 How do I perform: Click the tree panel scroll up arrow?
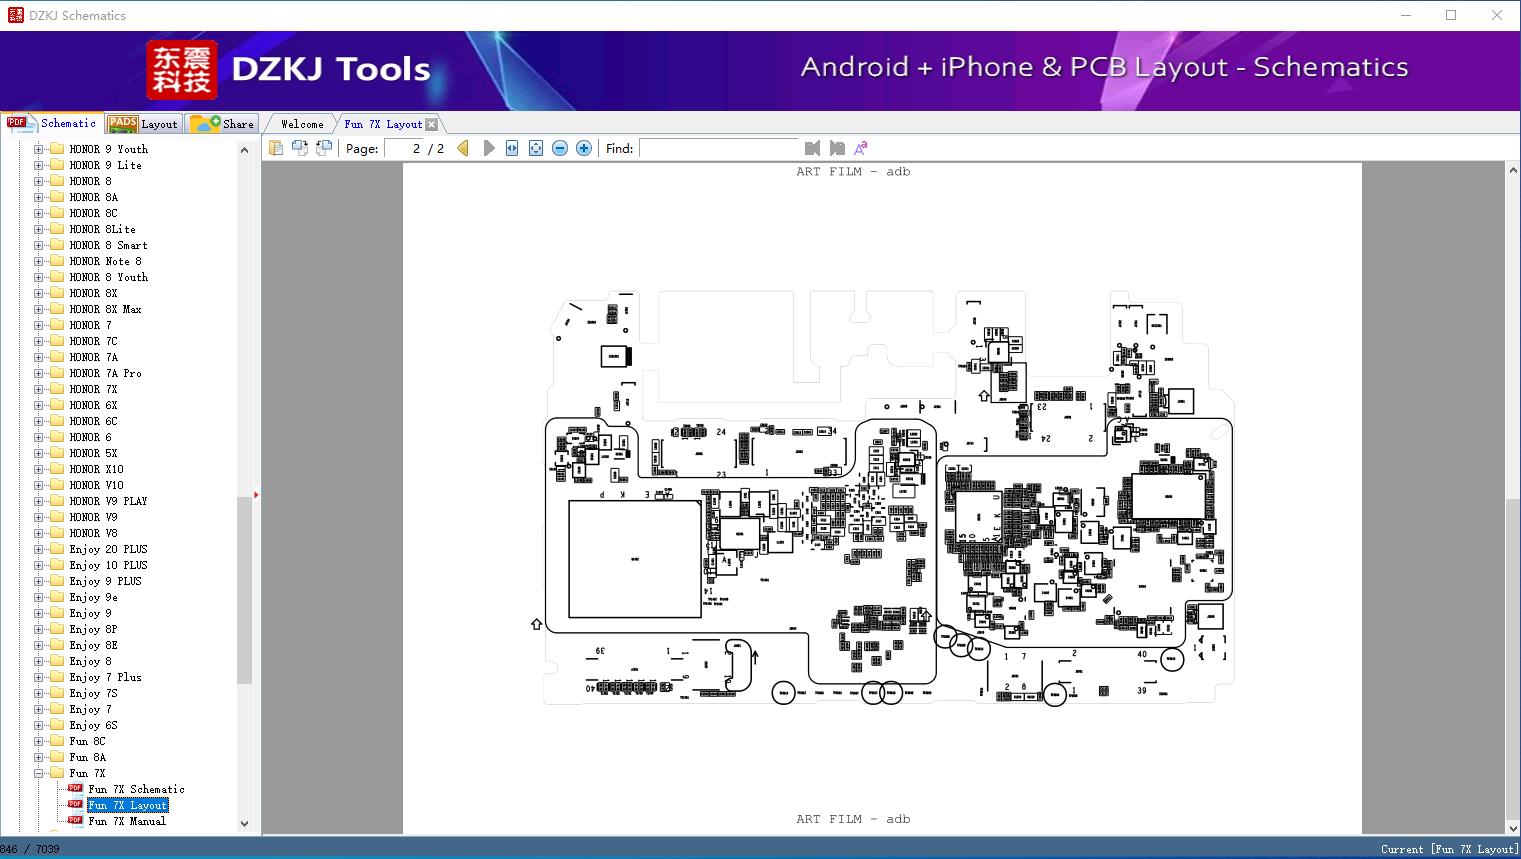click(244, 150)
